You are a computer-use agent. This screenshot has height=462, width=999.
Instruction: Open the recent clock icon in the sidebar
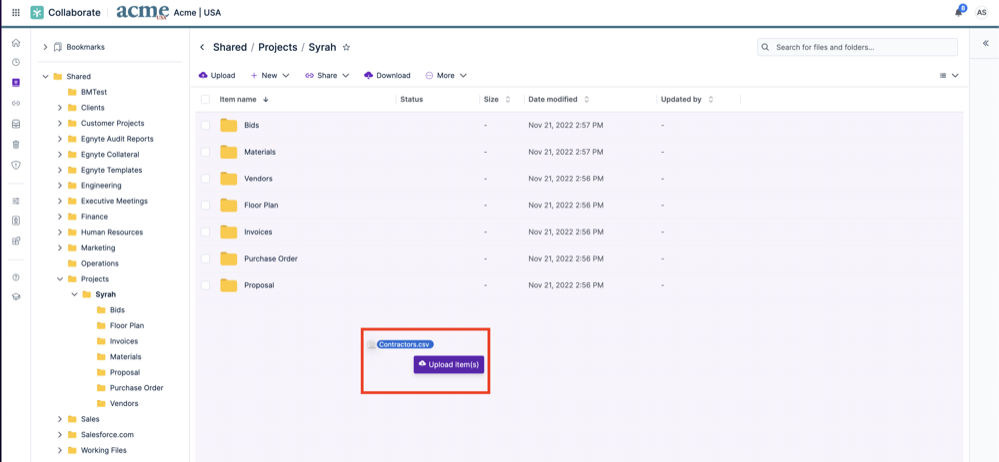[x=15, y=62]
